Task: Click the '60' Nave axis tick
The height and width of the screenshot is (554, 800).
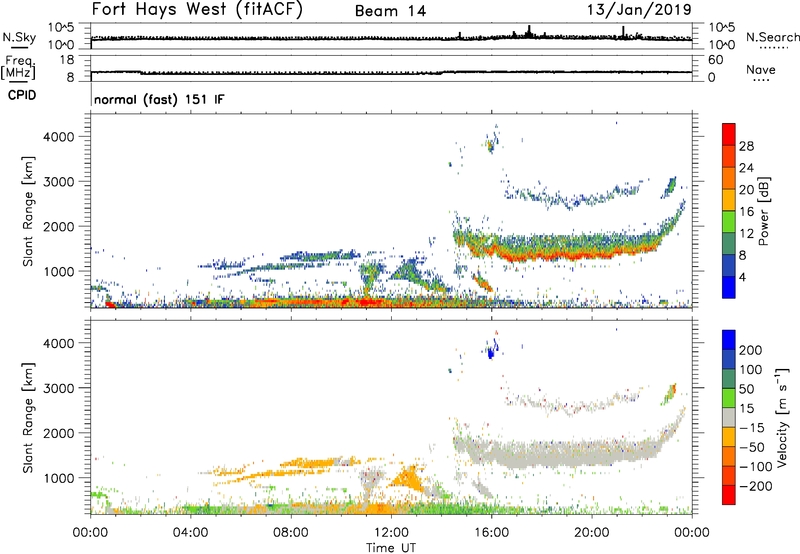Action: click(x=715, y=60)
